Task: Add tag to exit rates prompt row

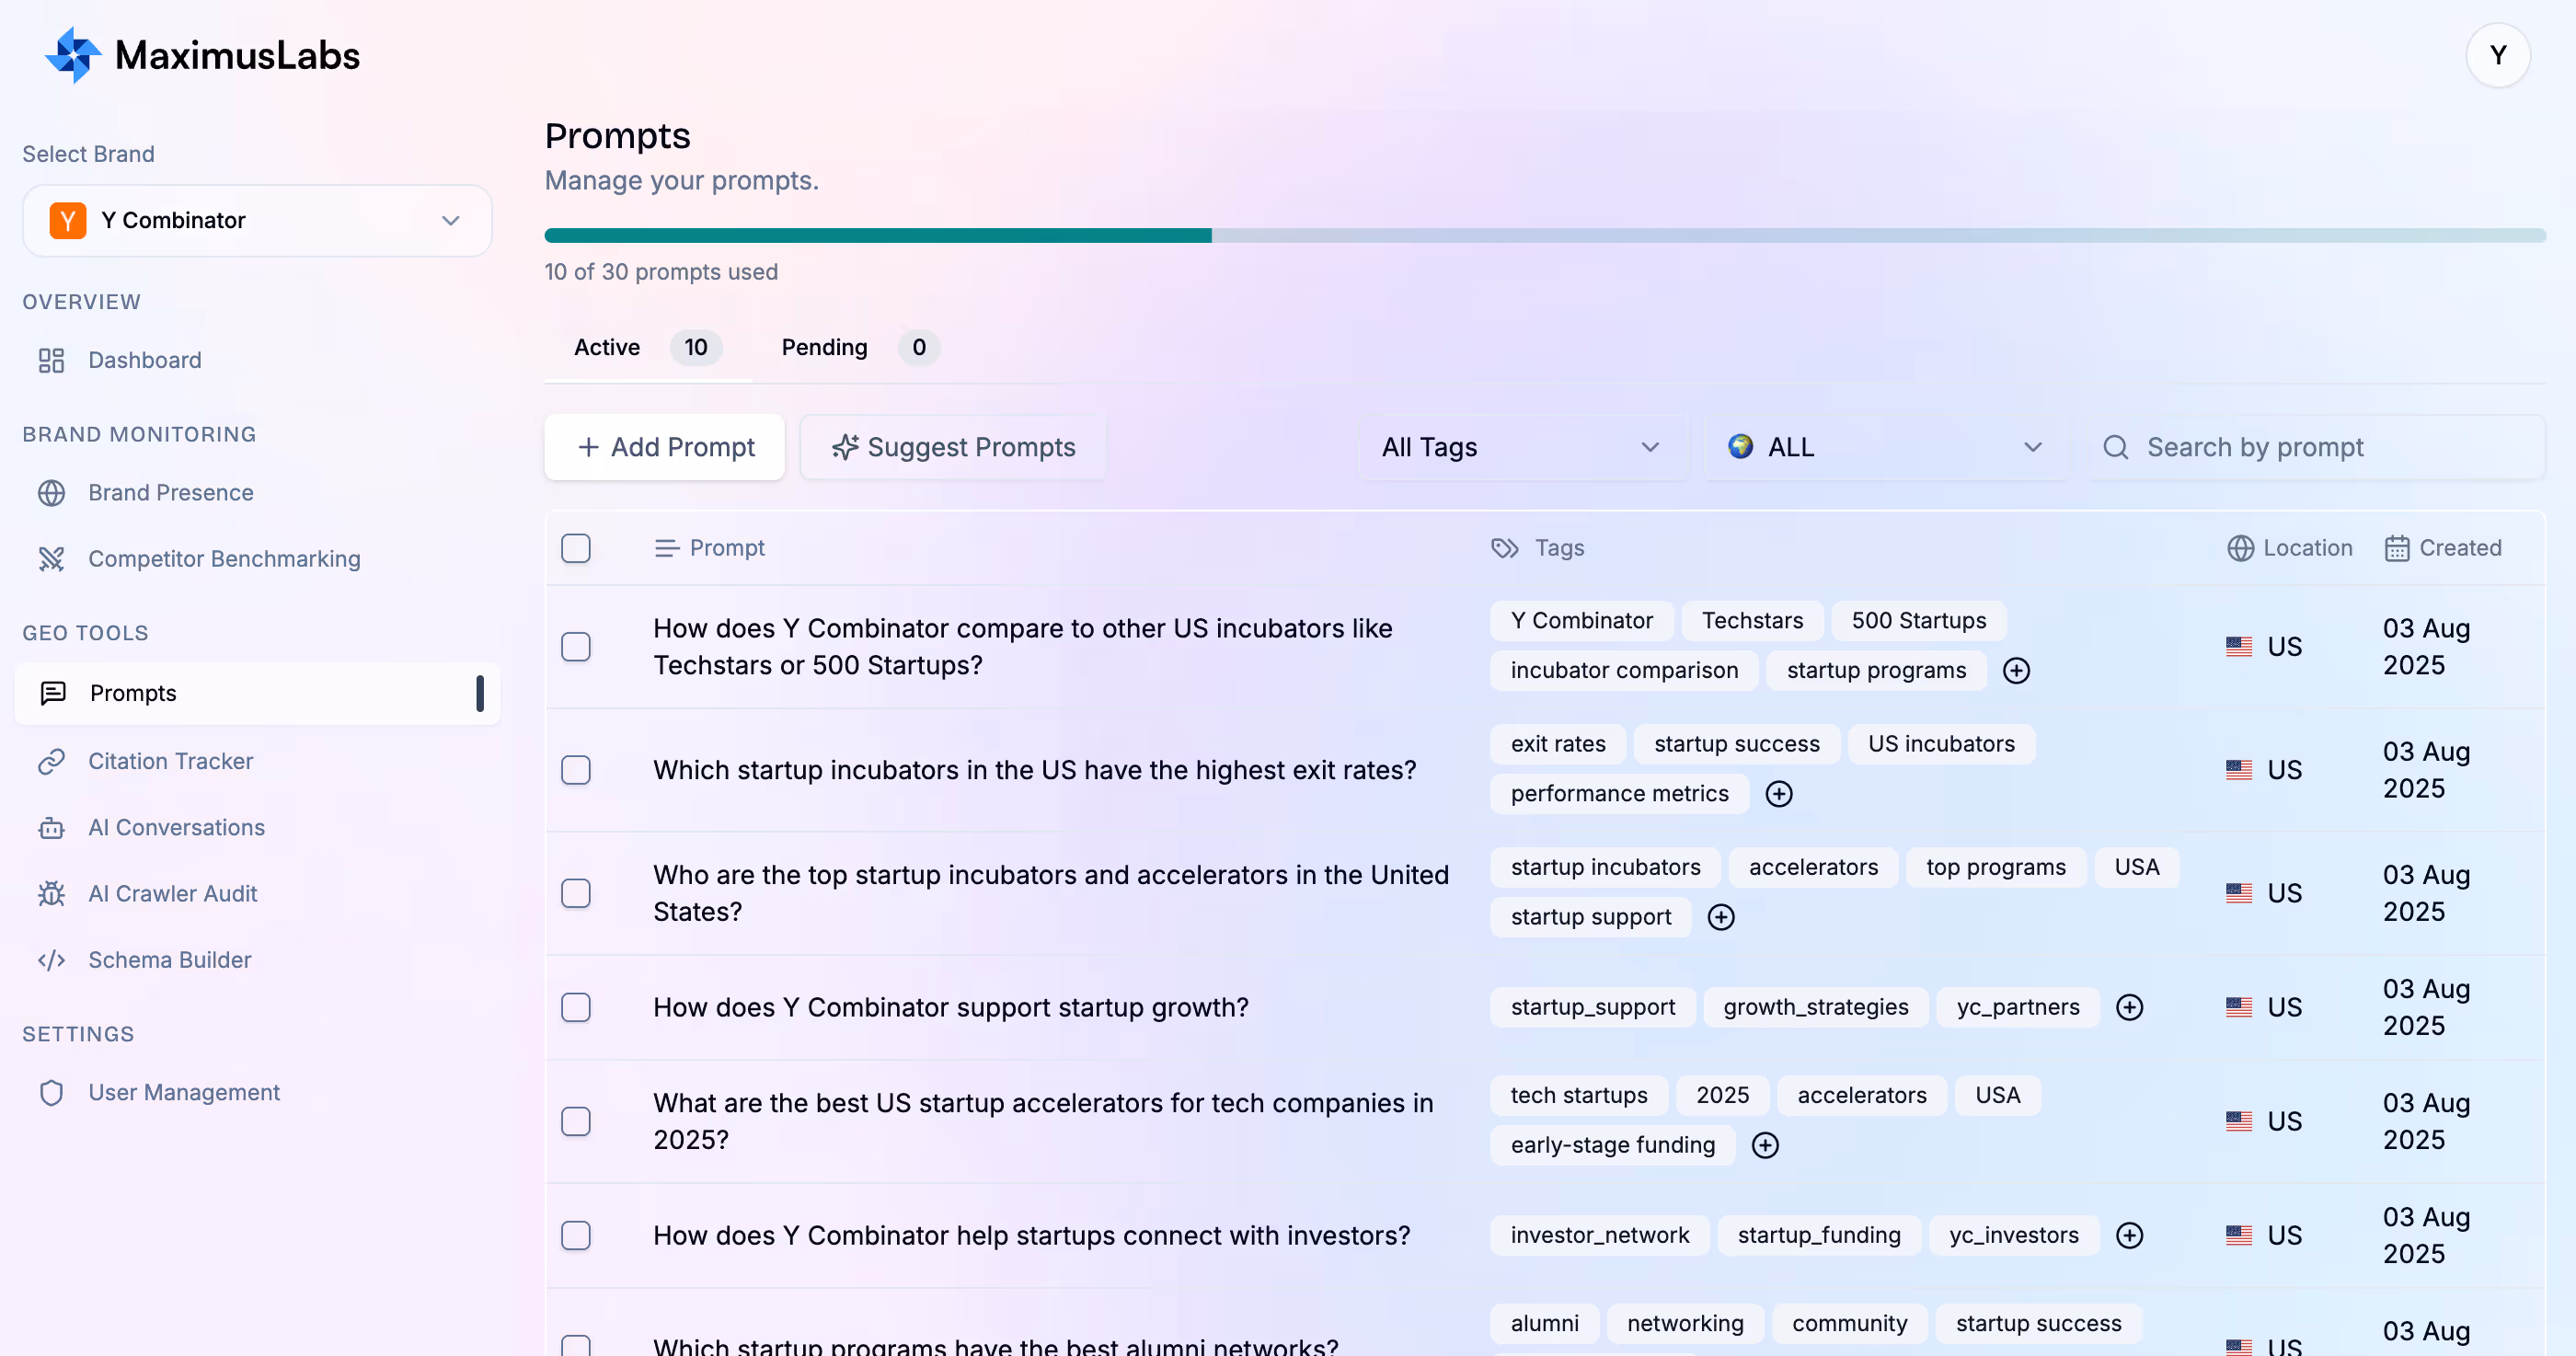Action: click(x=1778, y=794)
